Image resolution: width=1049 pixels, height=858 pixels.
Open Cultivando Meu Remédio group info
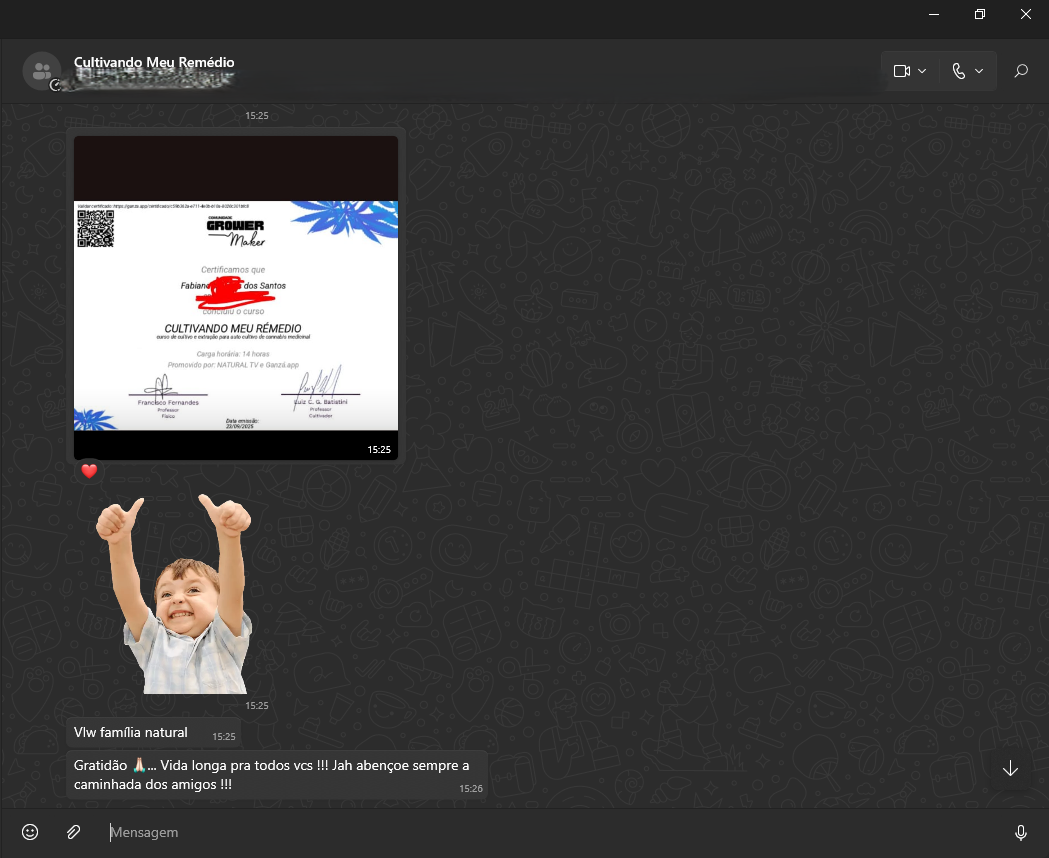click(x=154, y=63)
